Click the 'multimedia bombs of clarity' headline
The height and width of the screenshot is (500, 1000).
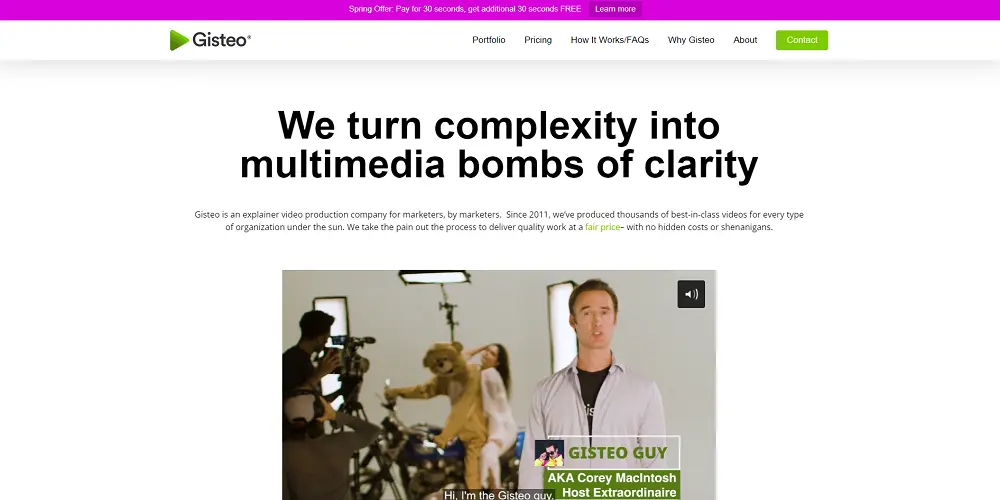498,165
